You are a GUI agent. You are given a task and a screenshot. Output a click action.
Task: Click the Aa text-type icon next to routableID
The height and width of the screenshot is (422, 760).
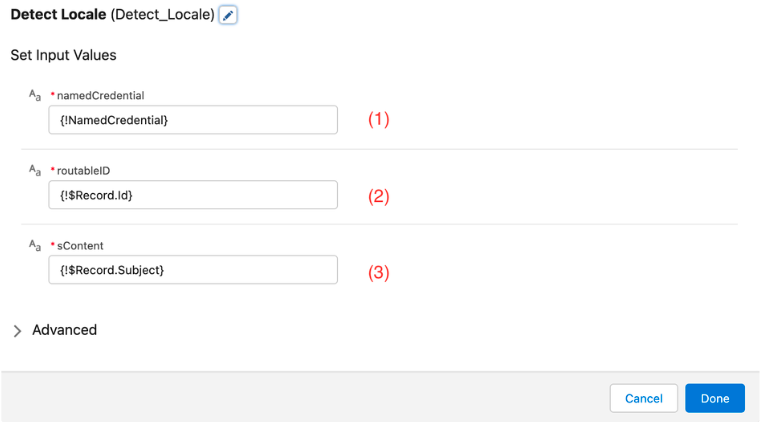(35, 170)
